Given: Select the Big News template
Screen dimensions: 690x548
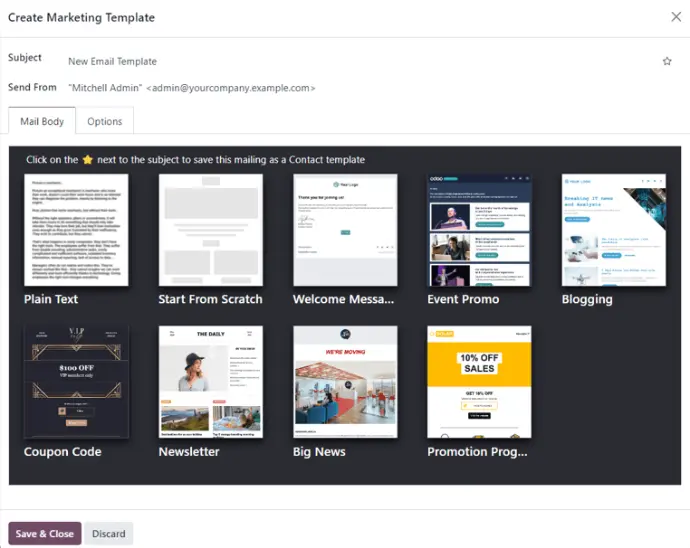Looking at the screenshot, I should point(344,382).
